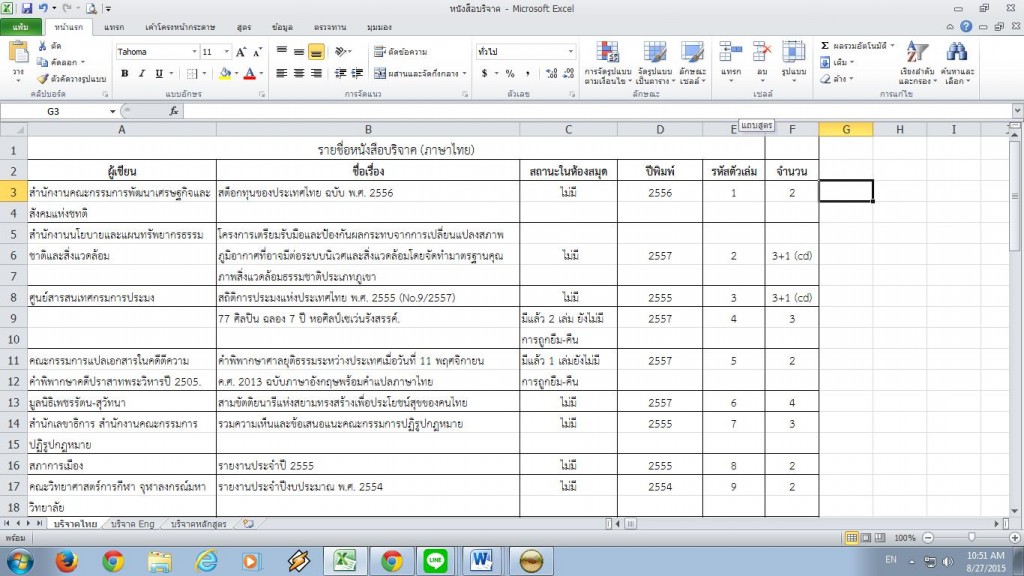
Task: Toggle the highlighted bottom vertical alignment
Action: tap(316, 51)
